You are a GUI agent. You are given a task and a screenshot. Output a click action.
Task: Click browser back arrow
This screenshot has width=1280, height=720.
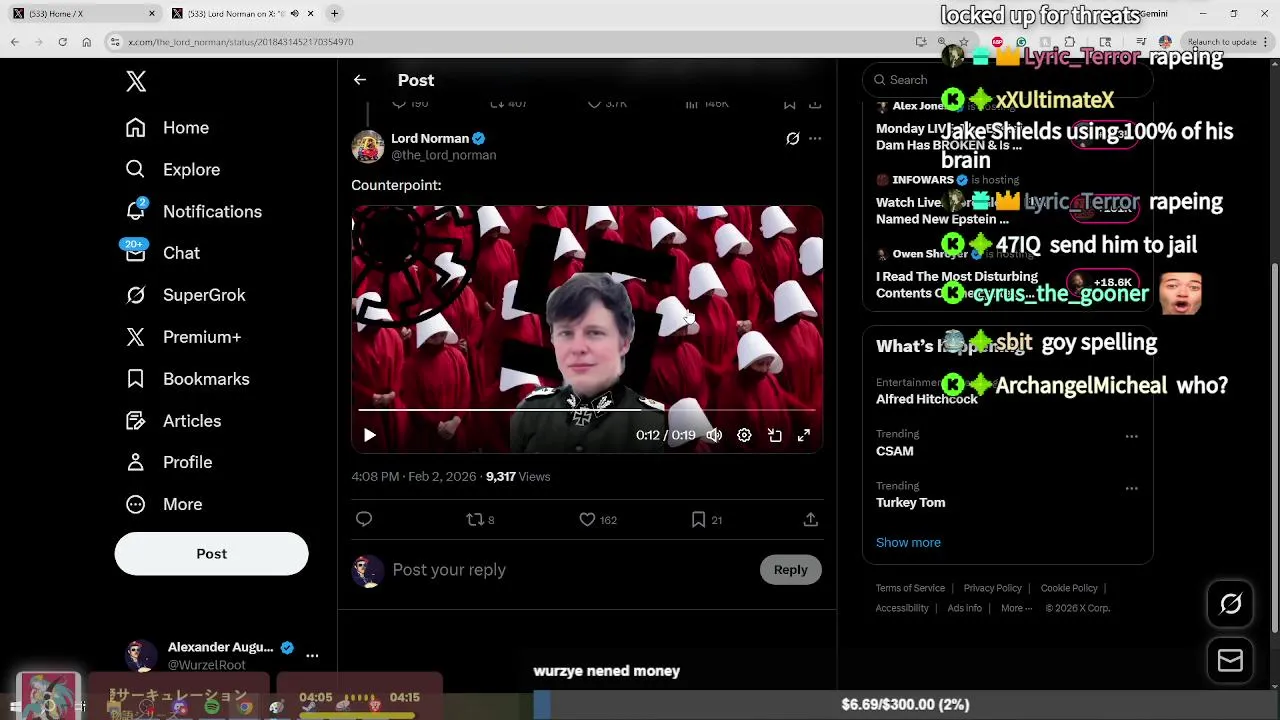[x=15, y=42]
